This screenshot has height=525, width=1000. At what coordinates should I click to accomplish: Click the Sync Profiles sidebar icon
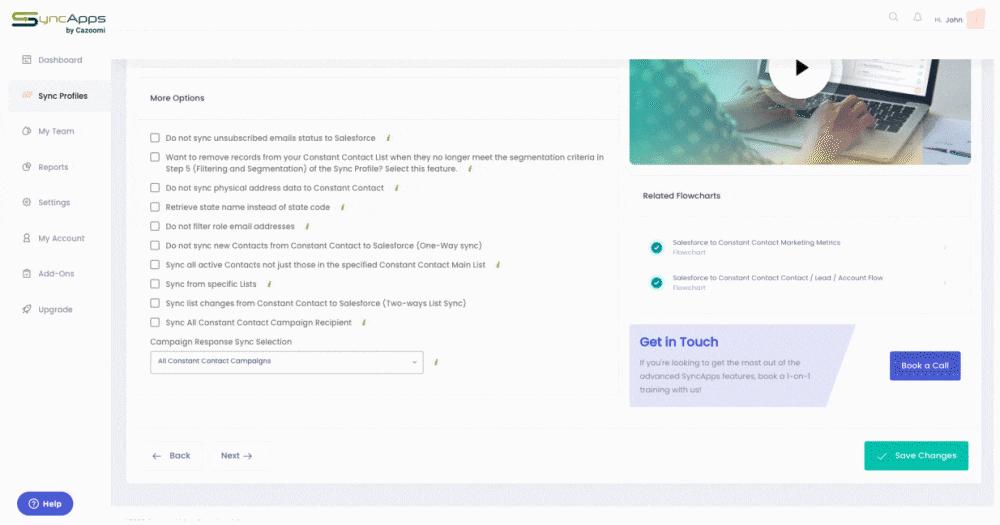27,96
